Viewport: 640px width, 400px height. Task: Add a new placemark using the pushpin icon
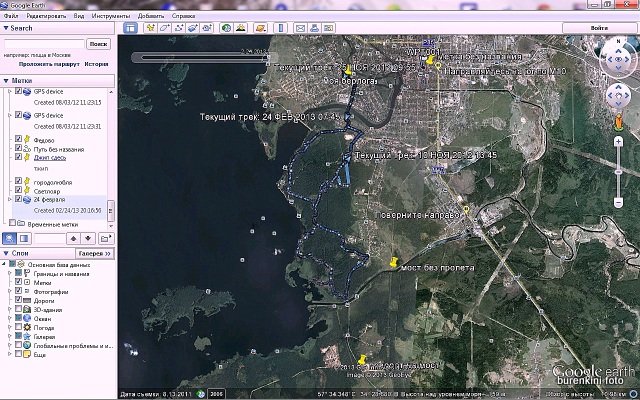pyautogui.click(x=150, y=28)
